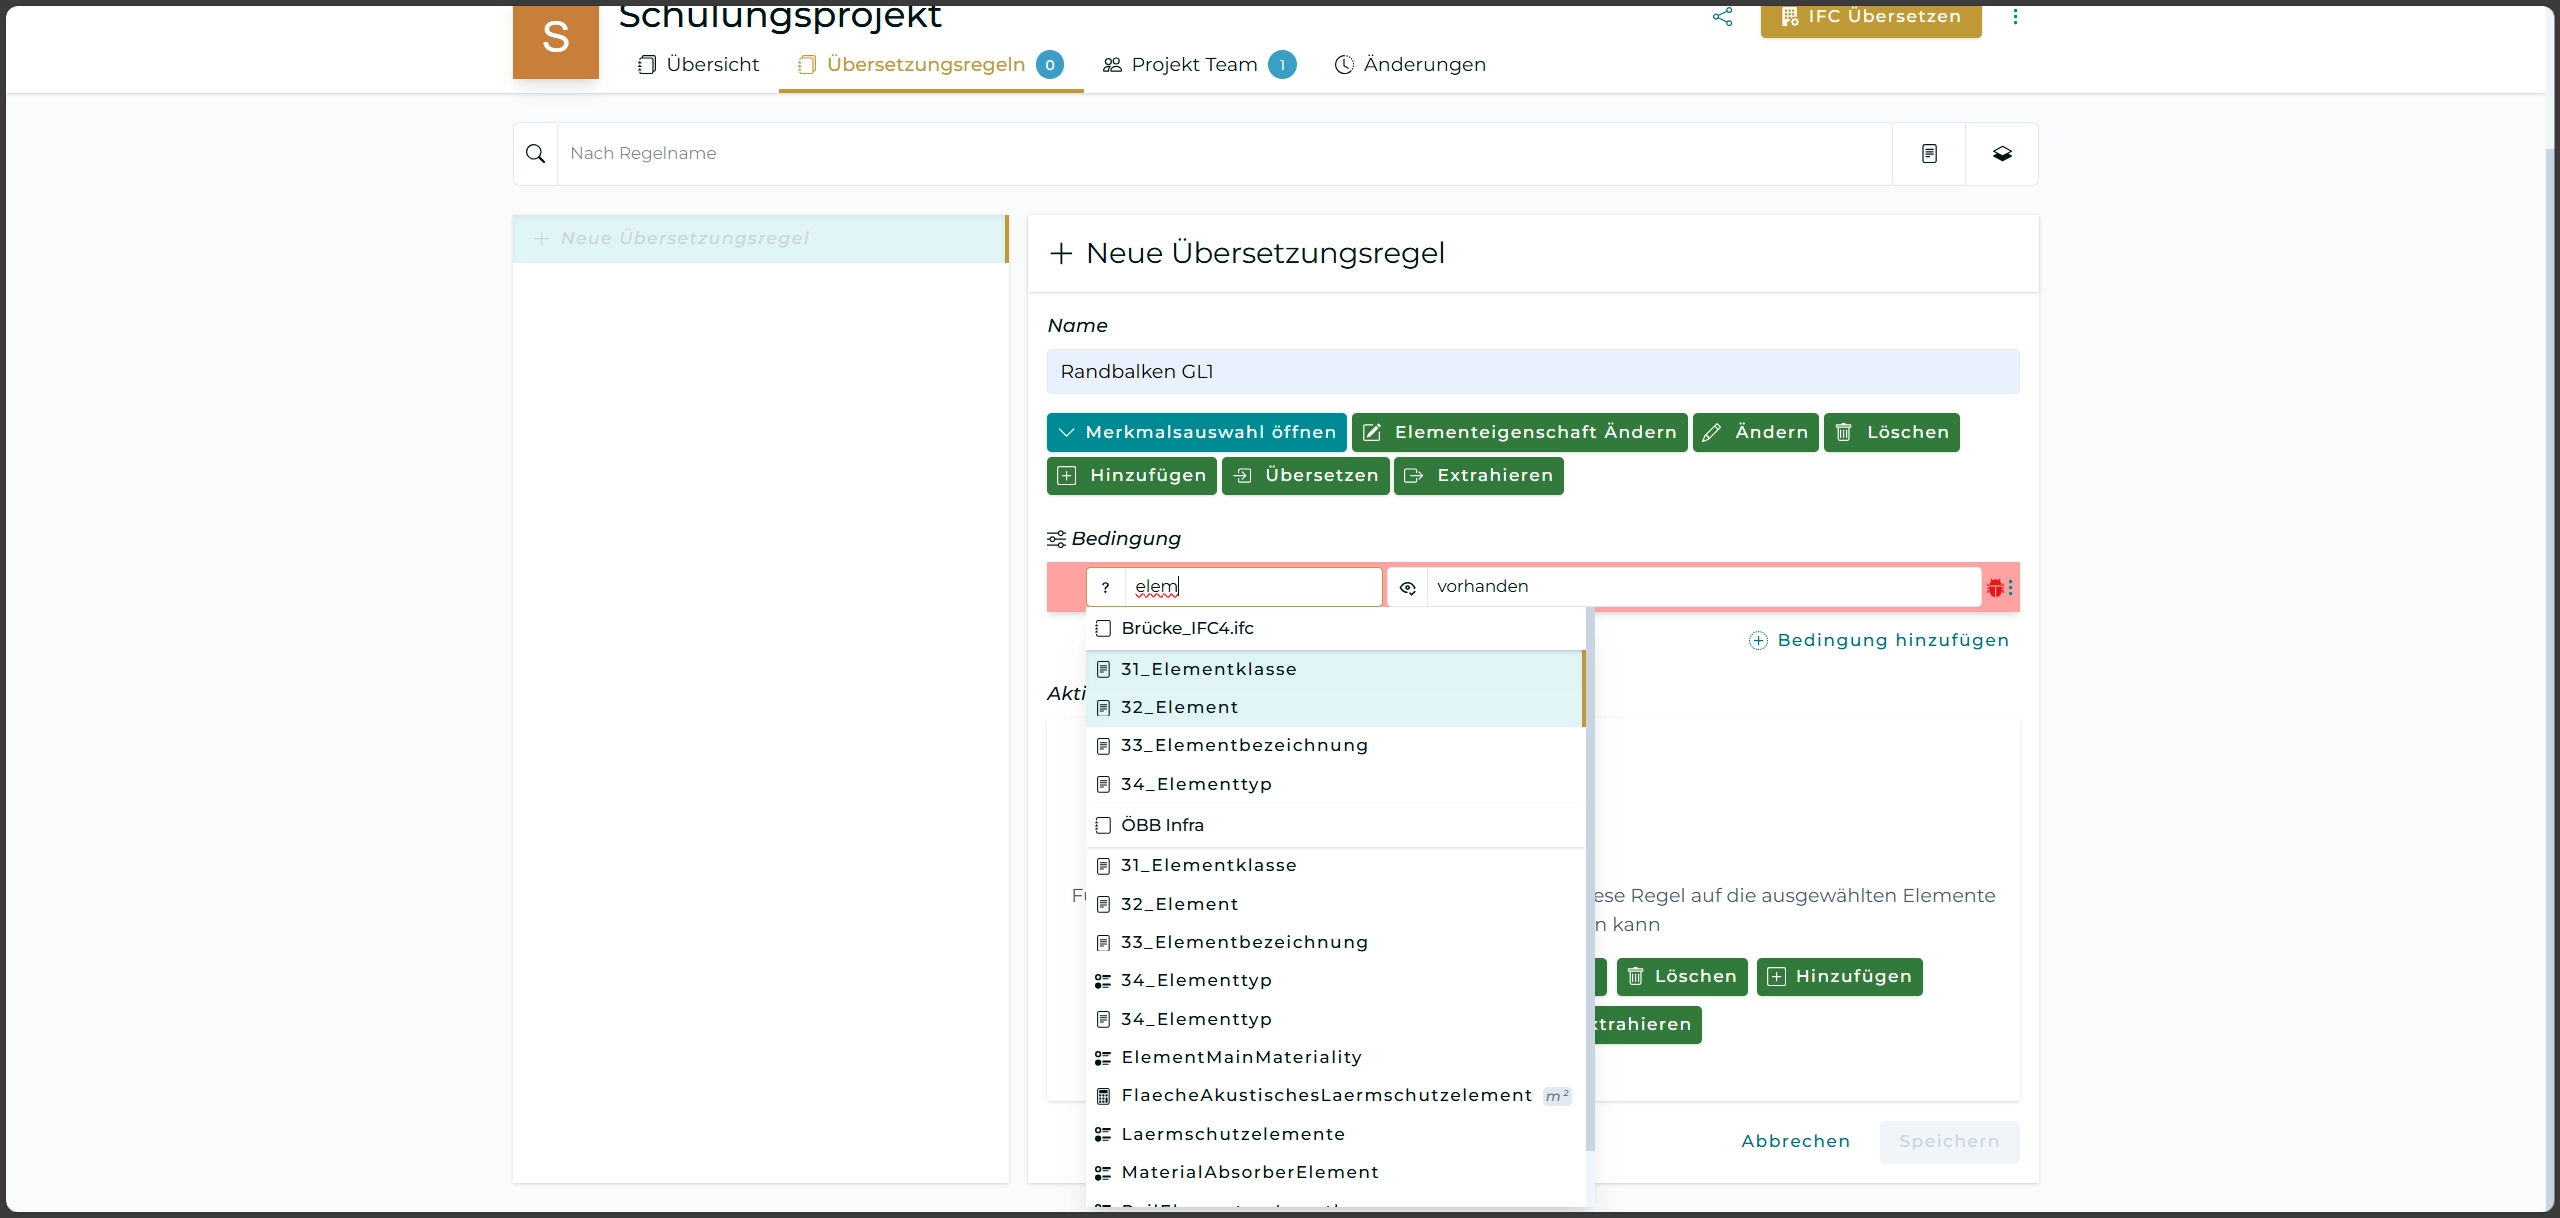Screen dimensions: 2560x1218
Task: Click the red bug icon in the condition row
Action: [1995, 588]
